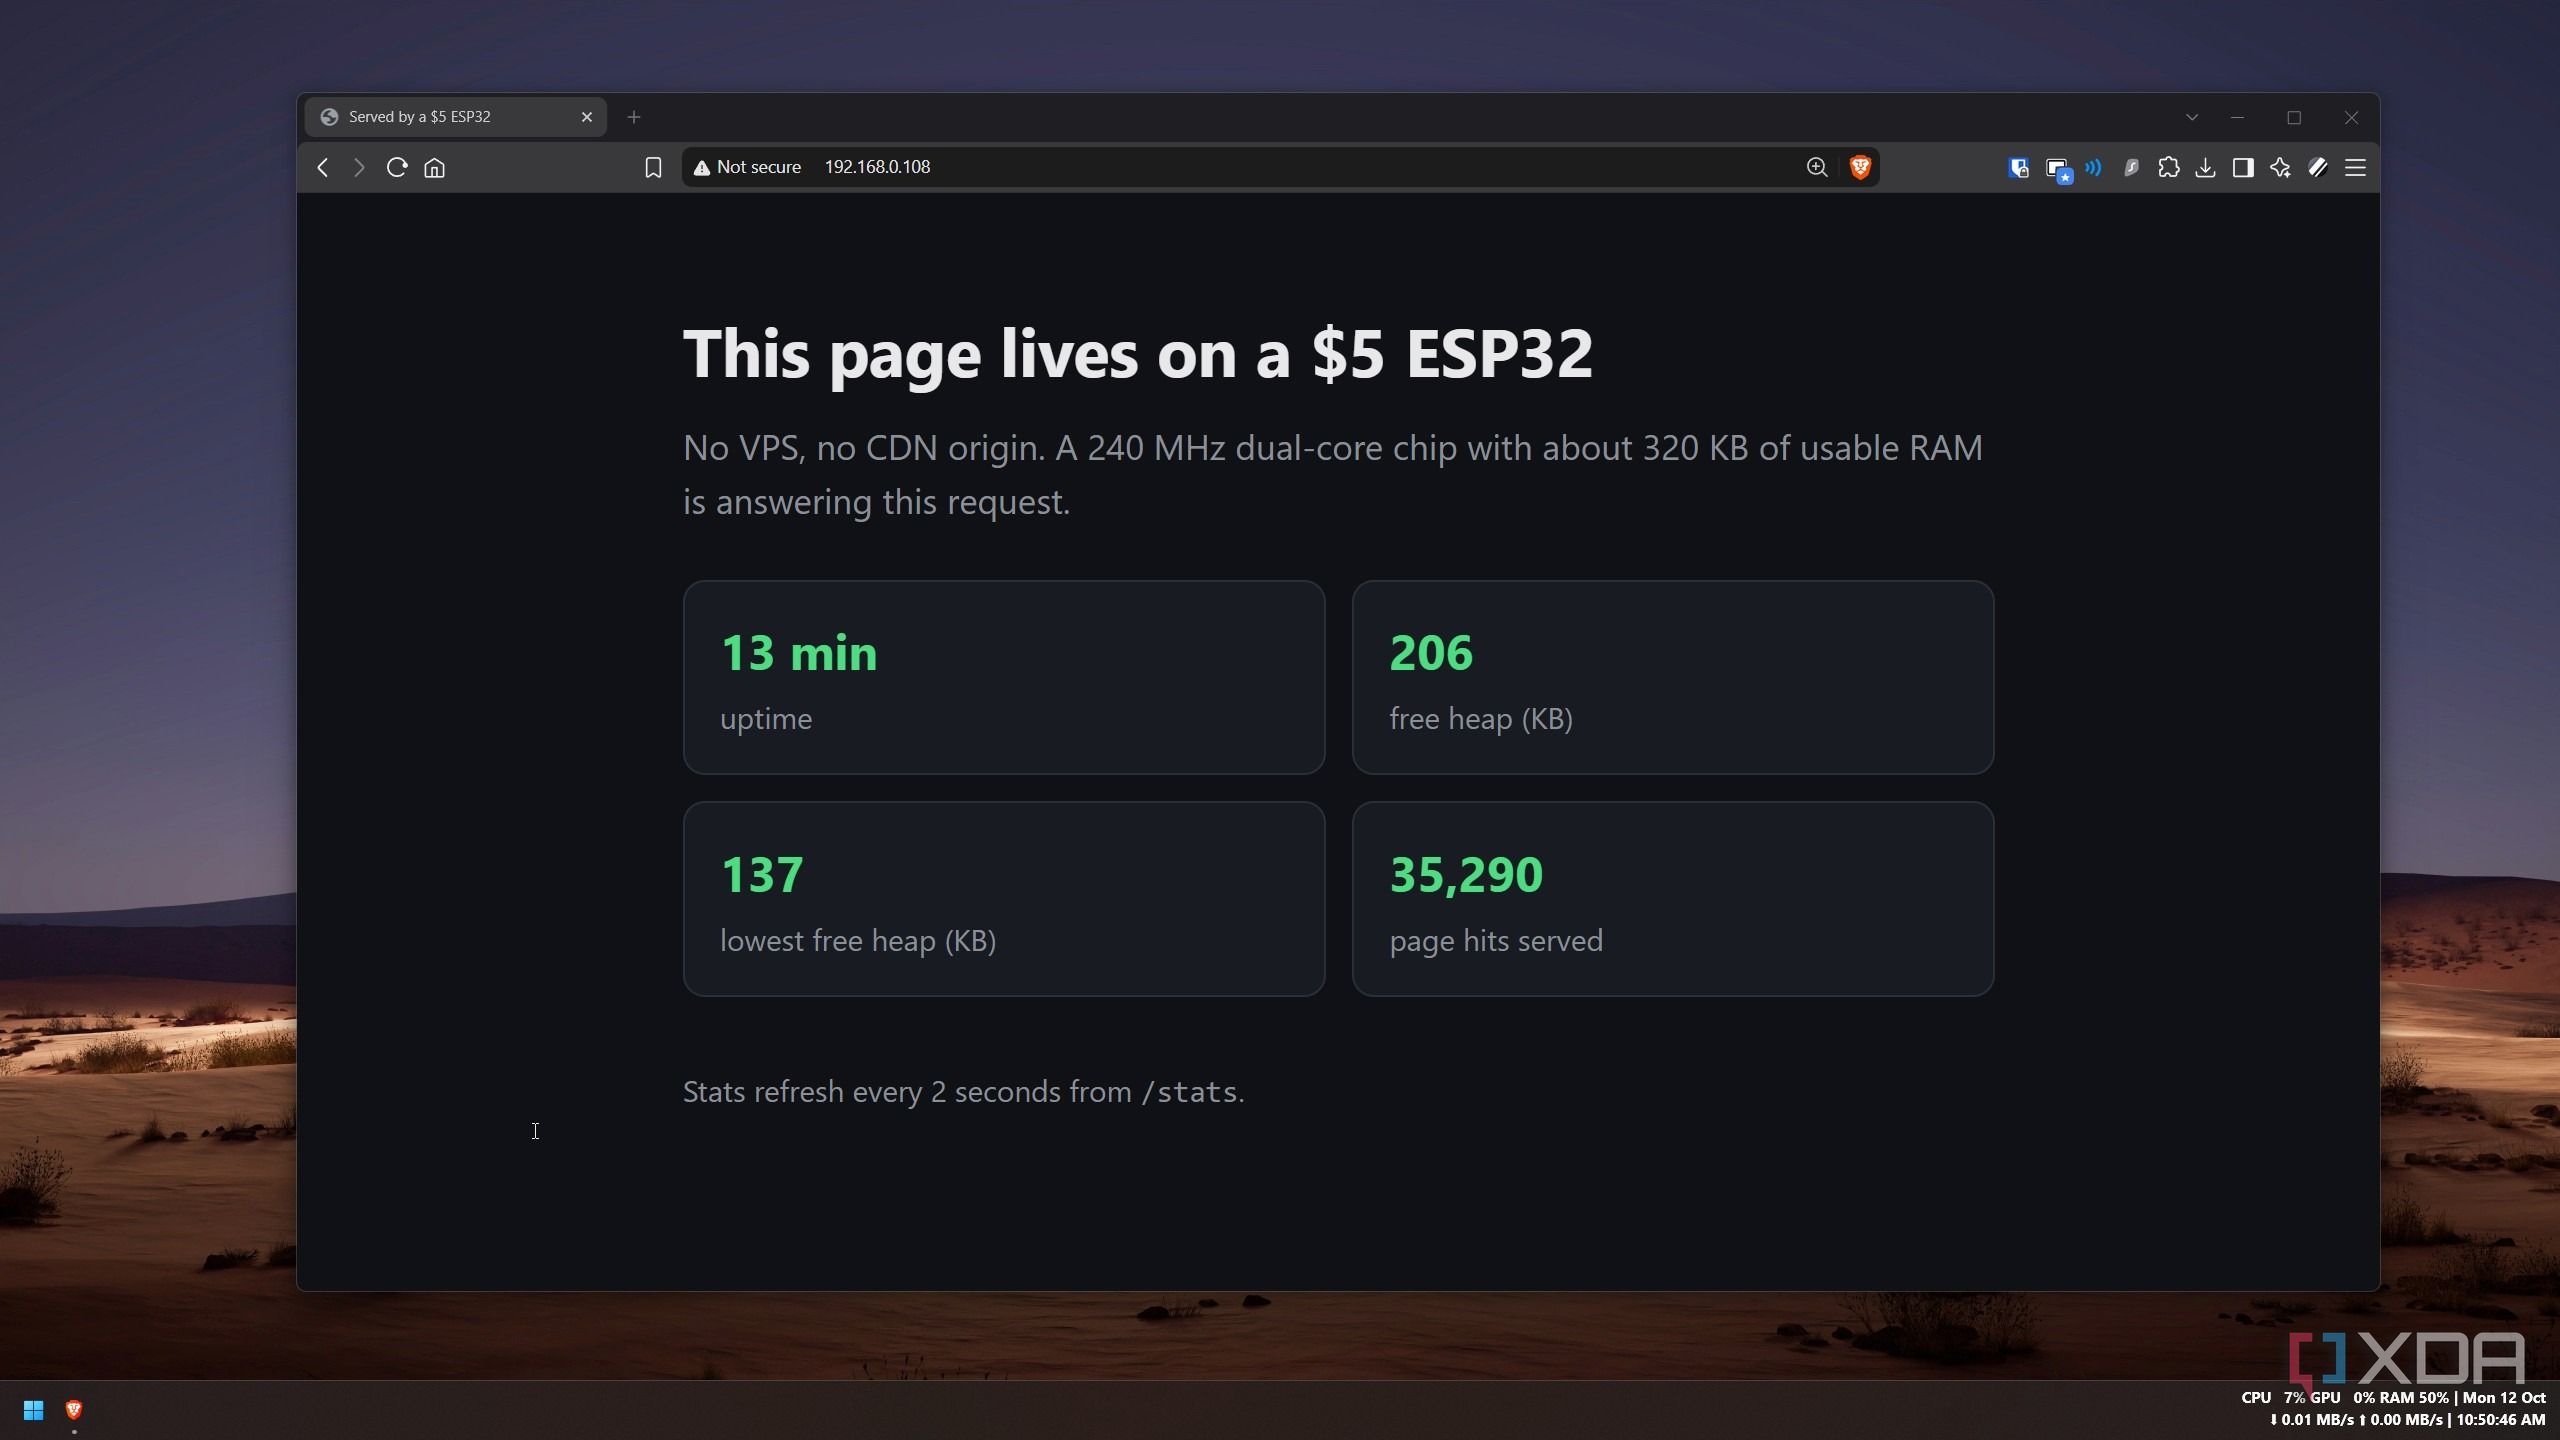Close the 'Served by a $5 ESP32' tab

(587, 117)
